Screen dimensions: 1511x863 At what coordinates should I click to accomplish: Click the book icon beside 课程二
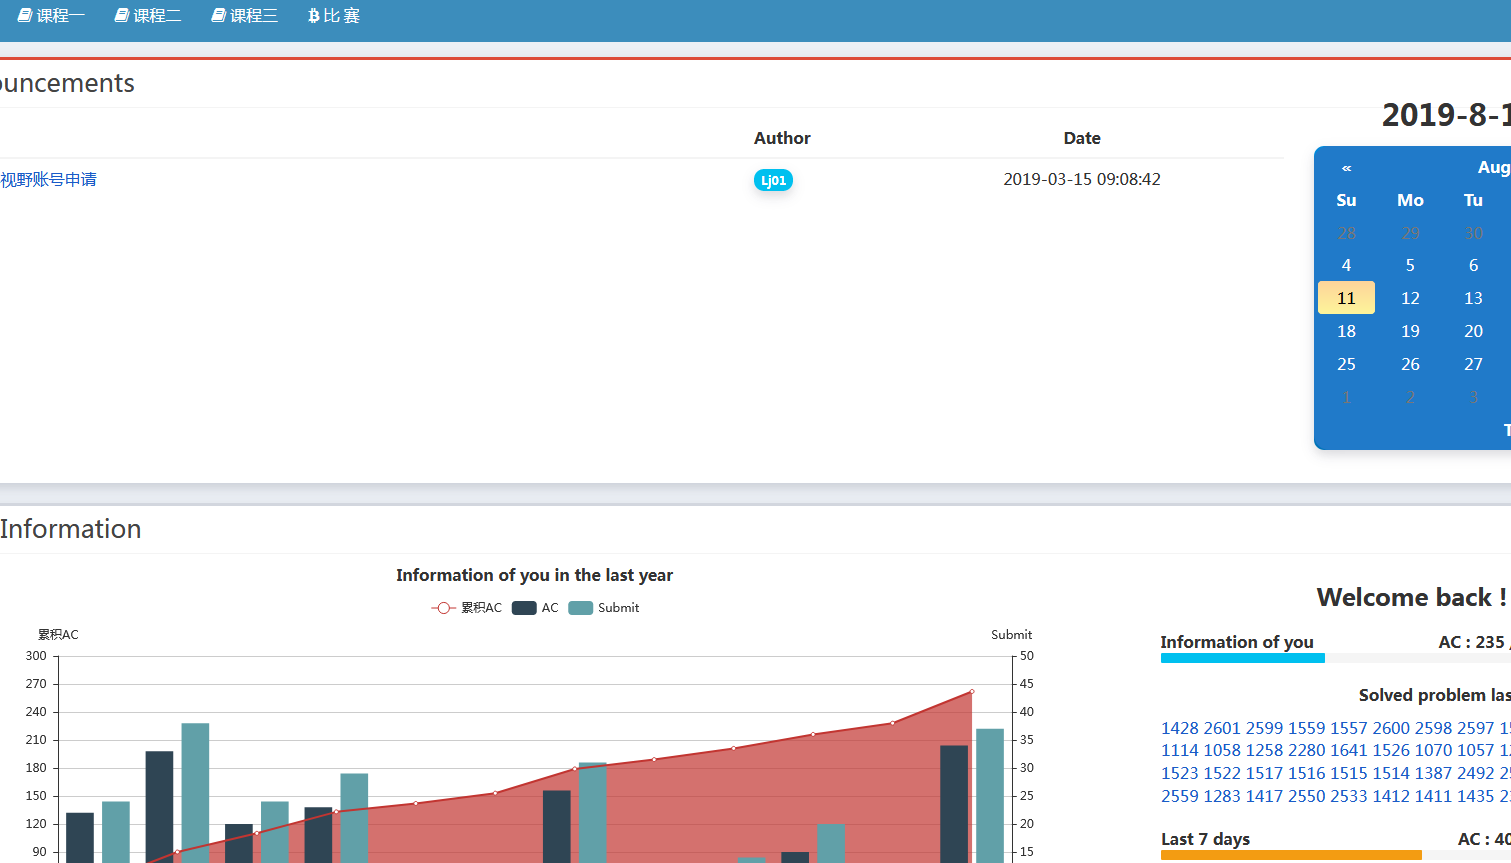click(122, 15)
